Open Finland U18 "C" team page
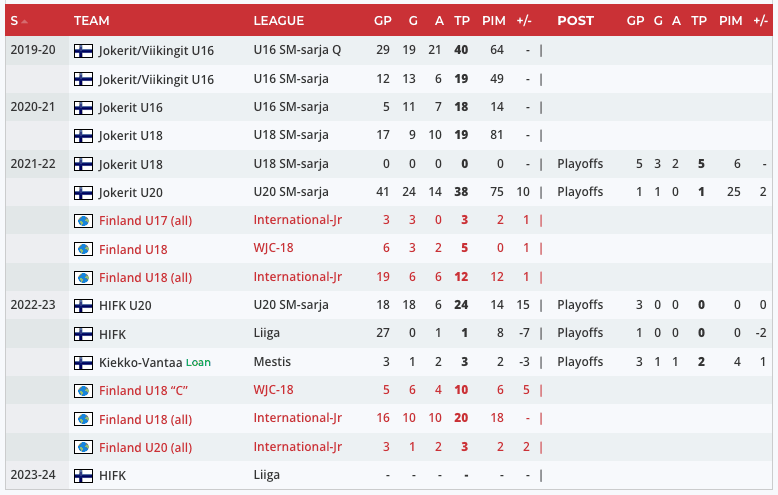Viewport: 778px width, 495px height. [x=145, y=390]
